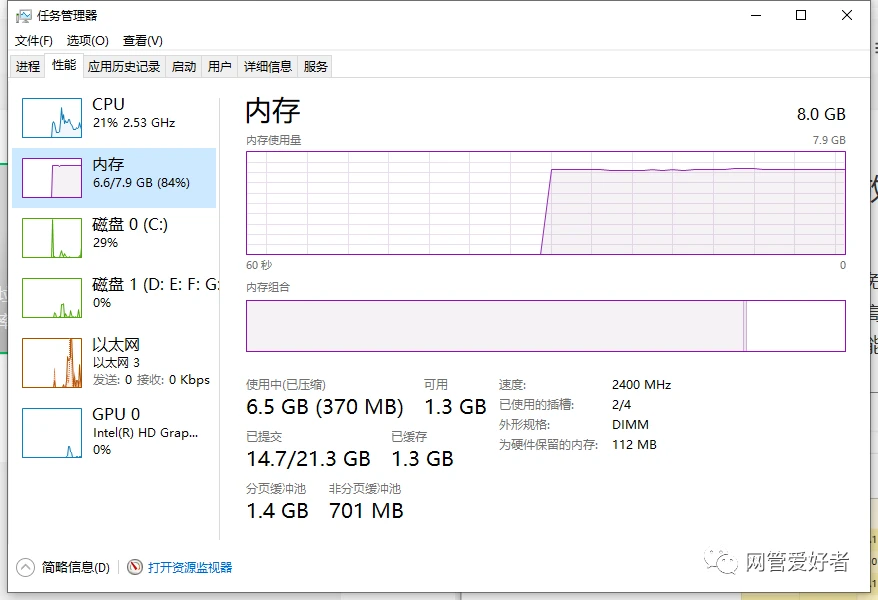The width and height of the screenshot is (878, 600).
Task: Select the CPU usage graph thumbnail
Action: point(52,118)
